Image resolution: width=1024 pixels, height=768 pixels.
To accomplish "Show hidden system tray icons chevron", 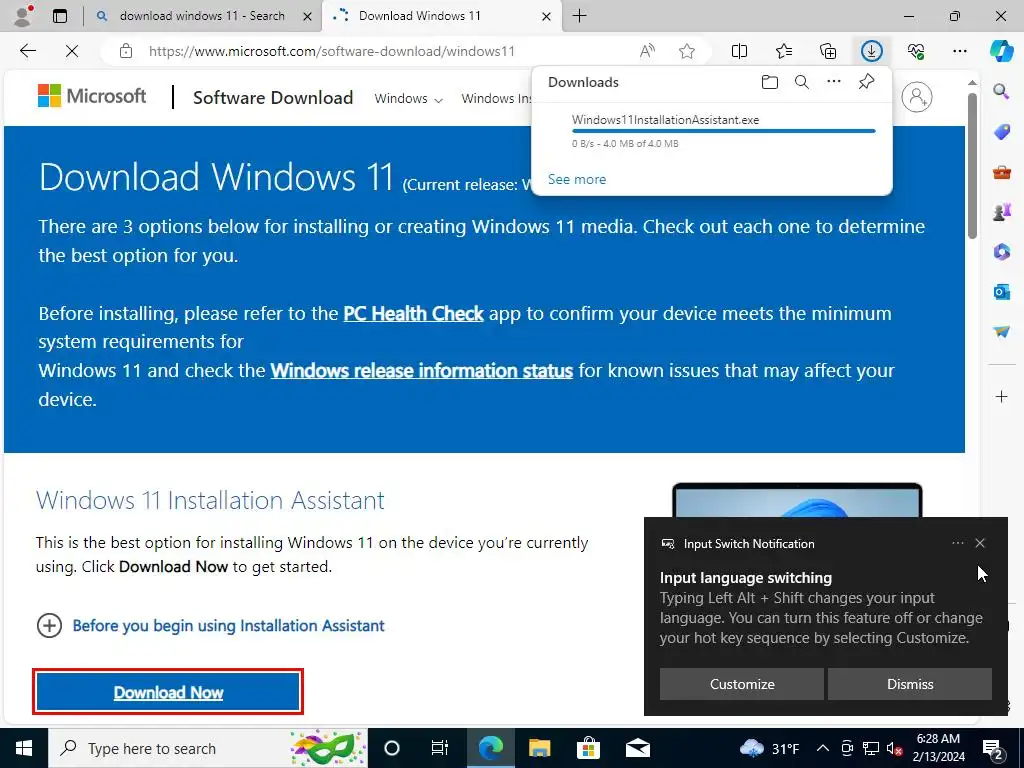I will pyautogui.click(x=823, y=748).
